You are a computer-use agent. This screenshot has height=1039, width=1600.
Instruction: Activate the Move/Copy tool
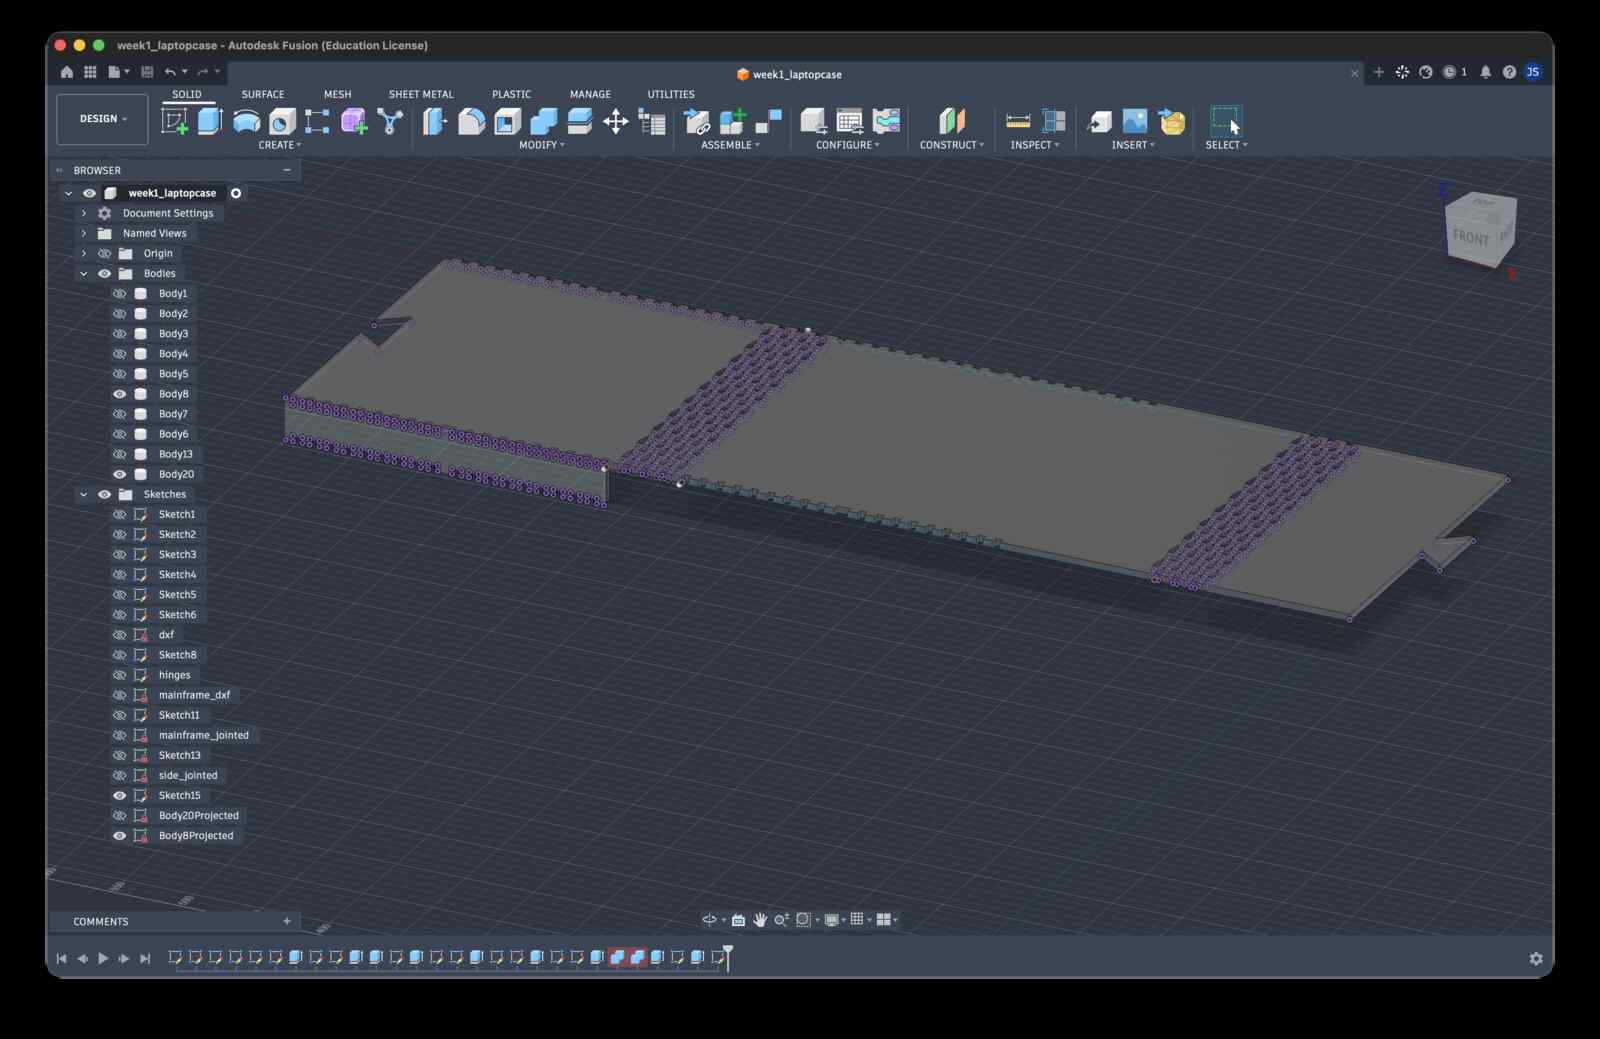pos(615,121)
